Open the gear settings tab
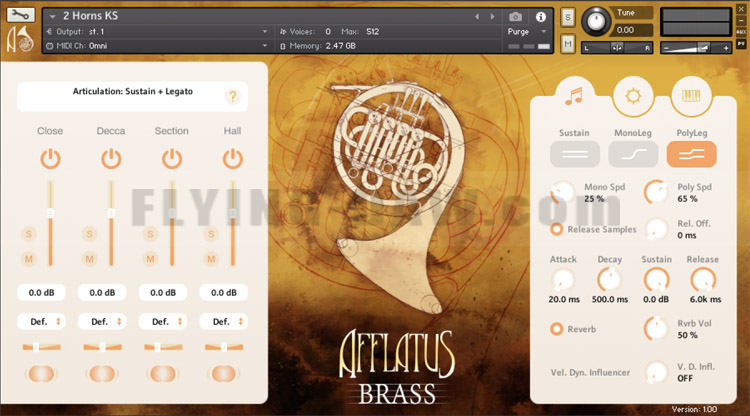 pos(633,96)
